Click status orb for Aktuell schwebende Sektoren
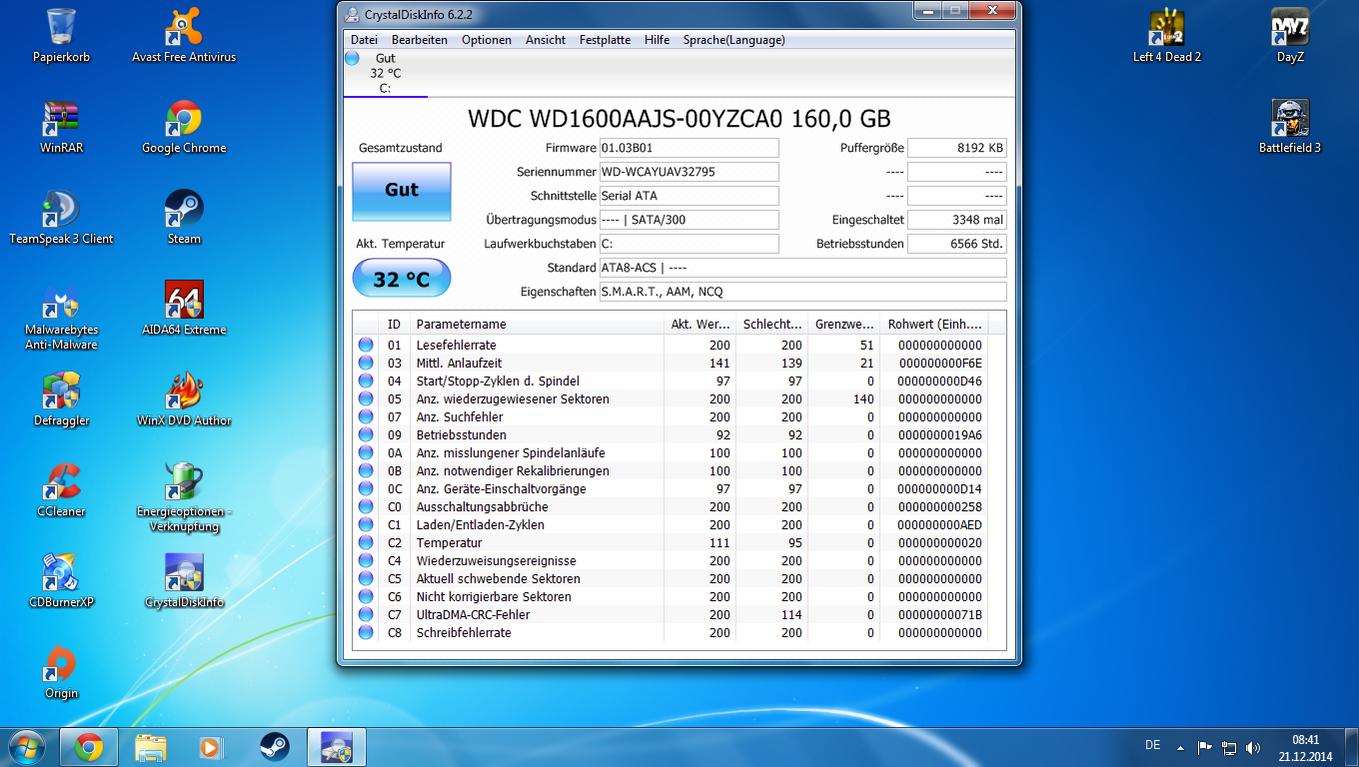 tap(366, 579)
